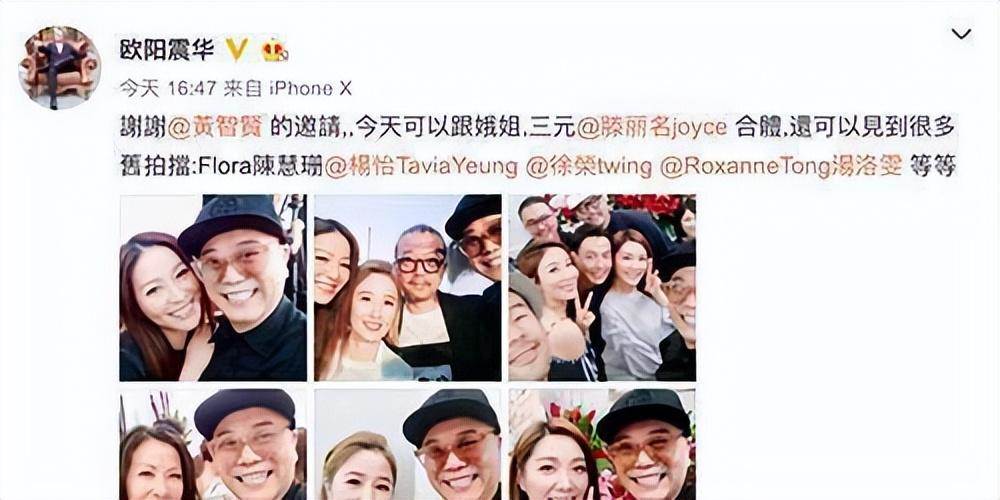The width and height of the screenshot is (1000, 500).
Task: Open third photo group selfie with peace signs
Action: (602, 288)
